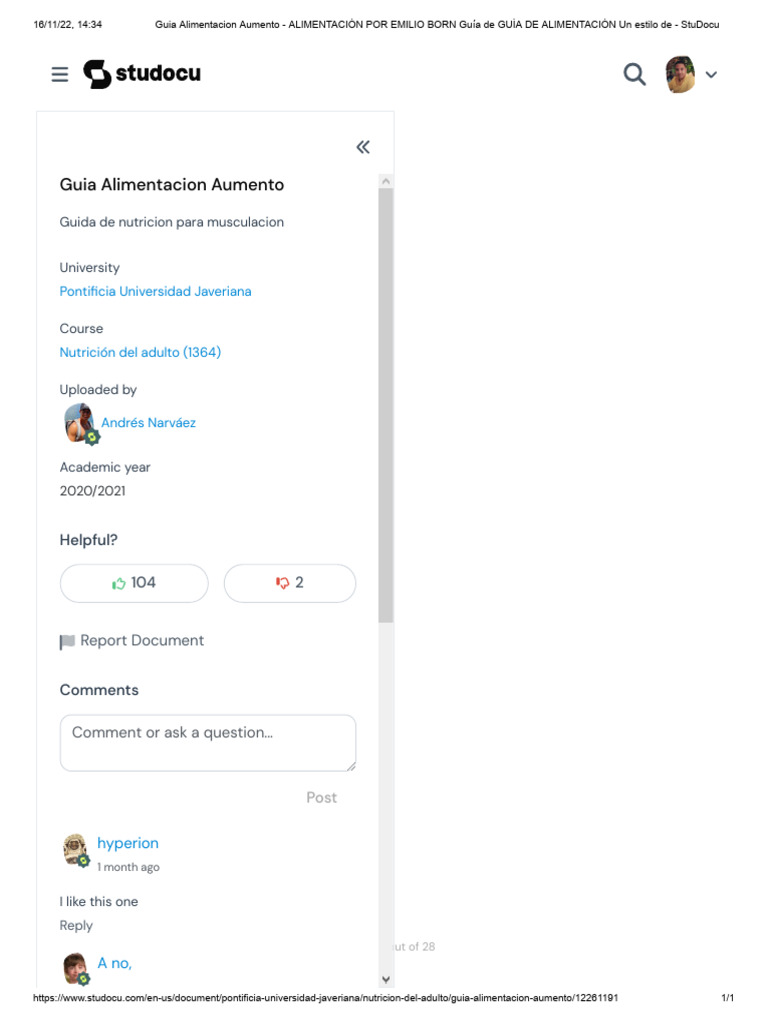Click the thumbs up helpful button
The width and height of the screenshot is (768, 1024).
coord(134,583)
